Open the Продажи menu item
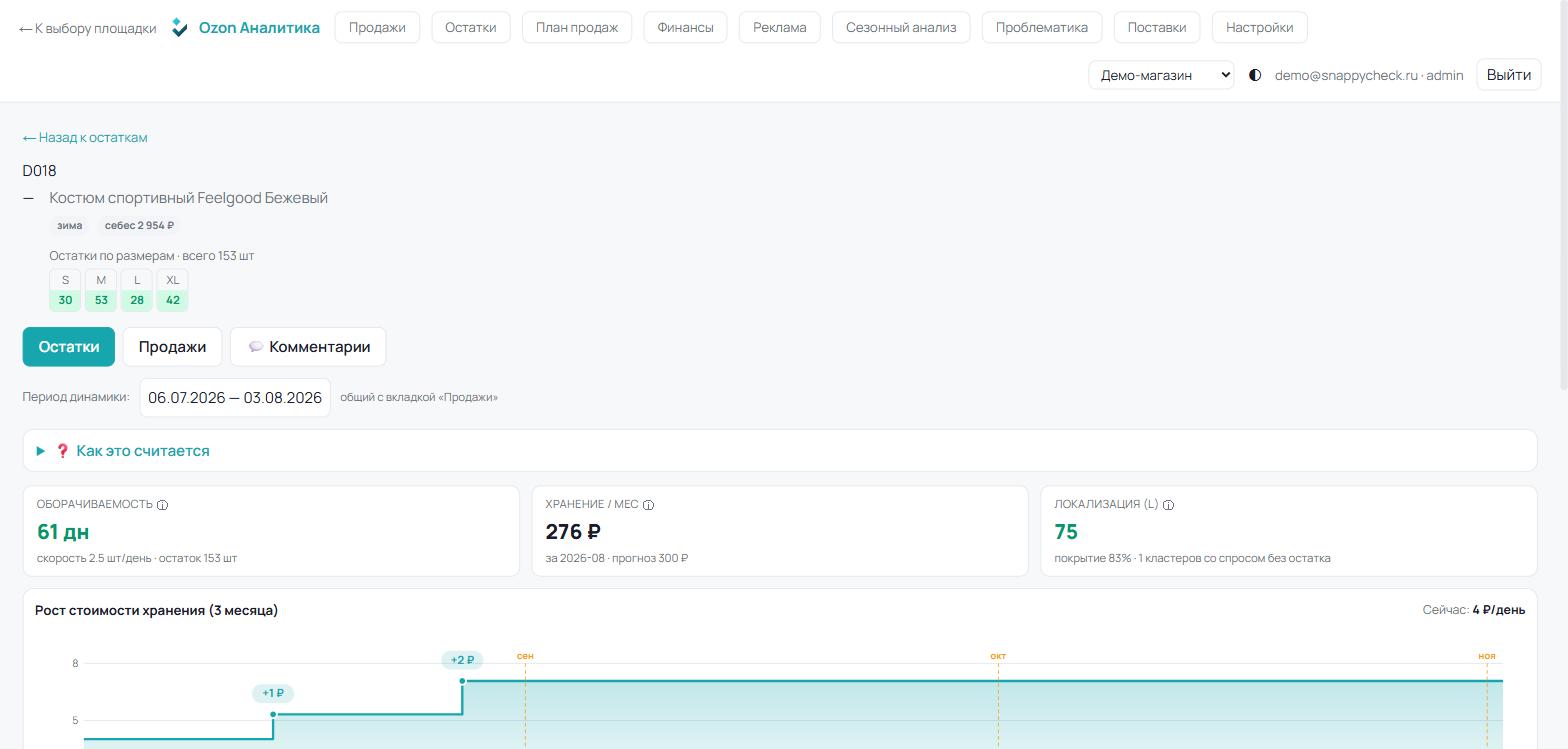 point(377,27)
